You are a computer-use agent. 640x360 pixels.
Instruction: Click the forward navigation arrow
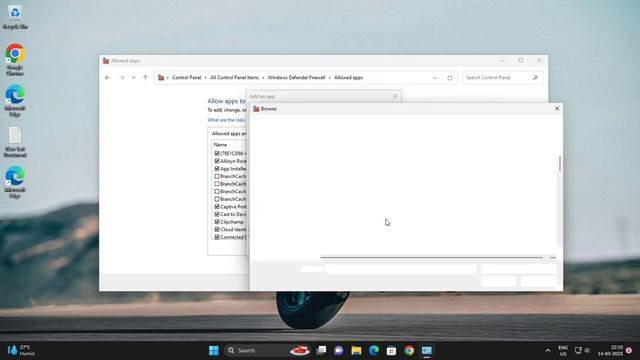coord(122,78)
